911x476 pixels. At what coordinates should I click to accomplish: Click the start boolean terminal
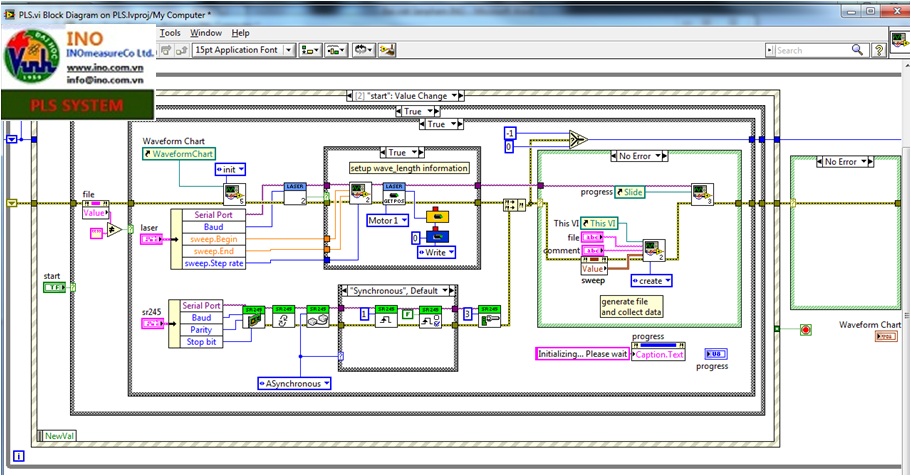(x=55, y=288)
